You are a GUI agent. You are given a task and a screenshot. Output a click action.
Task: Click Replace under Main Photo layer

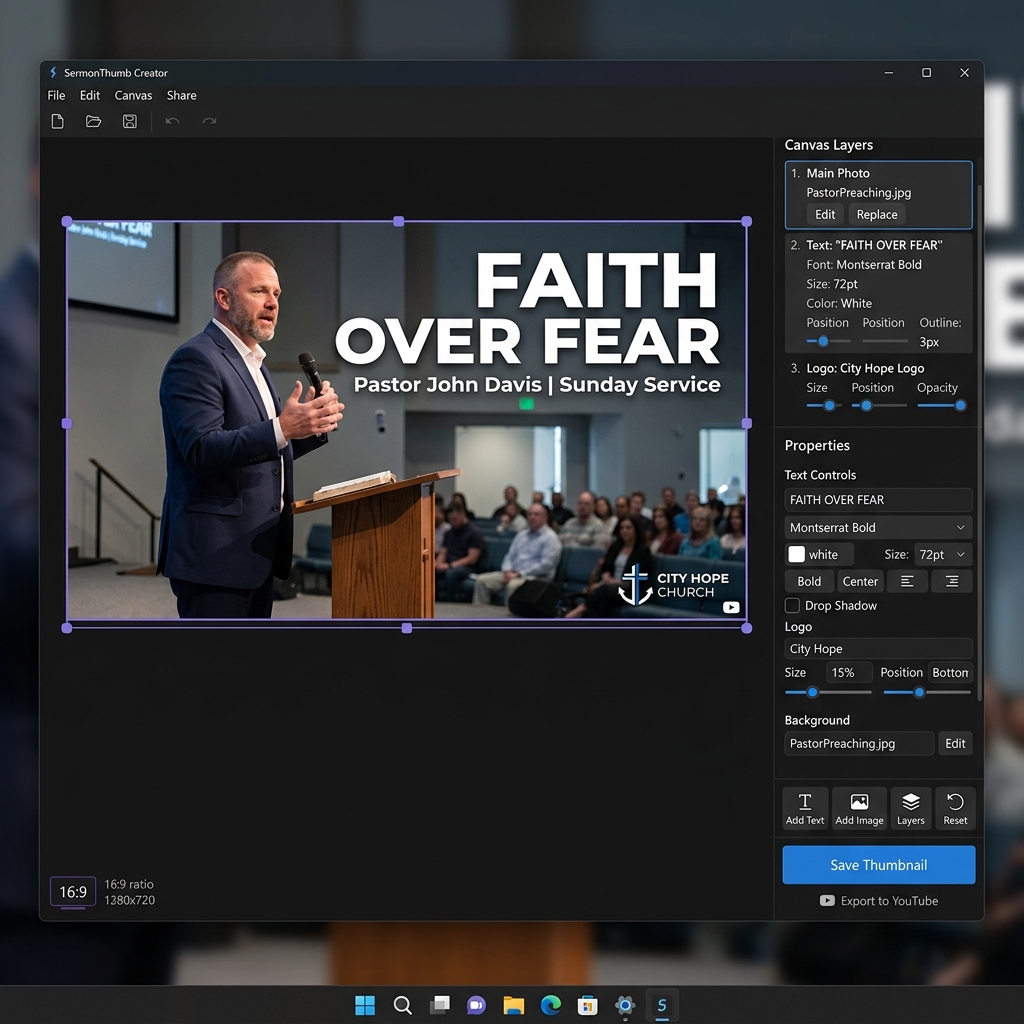(x=877, y=214)
